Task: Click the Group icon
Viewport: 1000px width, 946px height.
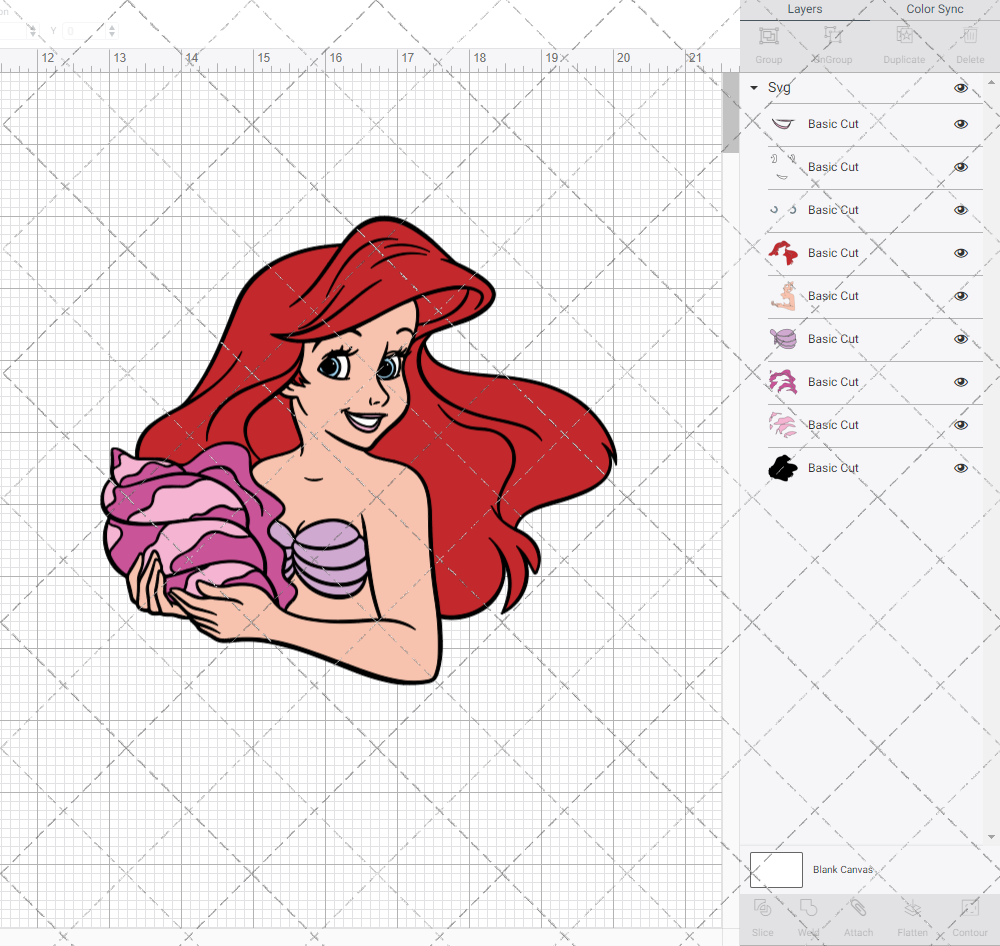Action: coord(768,36)
